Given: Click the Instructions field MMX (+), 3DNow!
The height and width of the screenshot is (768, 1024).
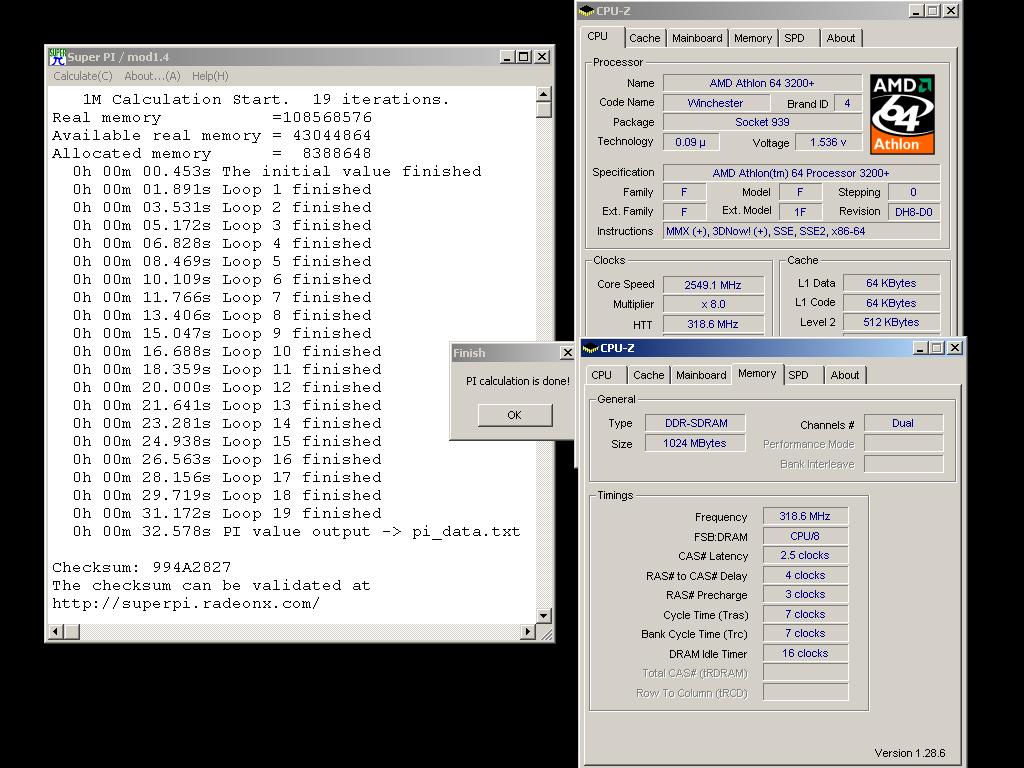Looking at the screenshot, I should pyautogui.click(x=801, y=231).
